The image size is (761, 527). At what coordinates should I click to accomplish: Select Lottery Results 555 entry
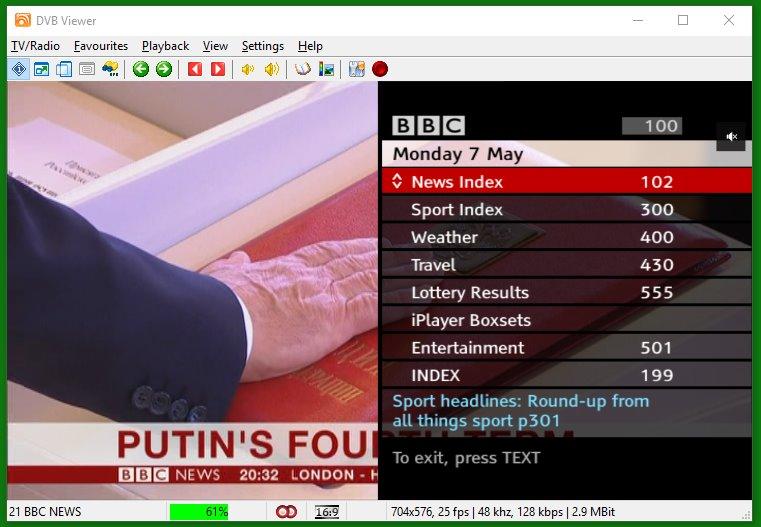pyautogui.click(x=567, y=292)
